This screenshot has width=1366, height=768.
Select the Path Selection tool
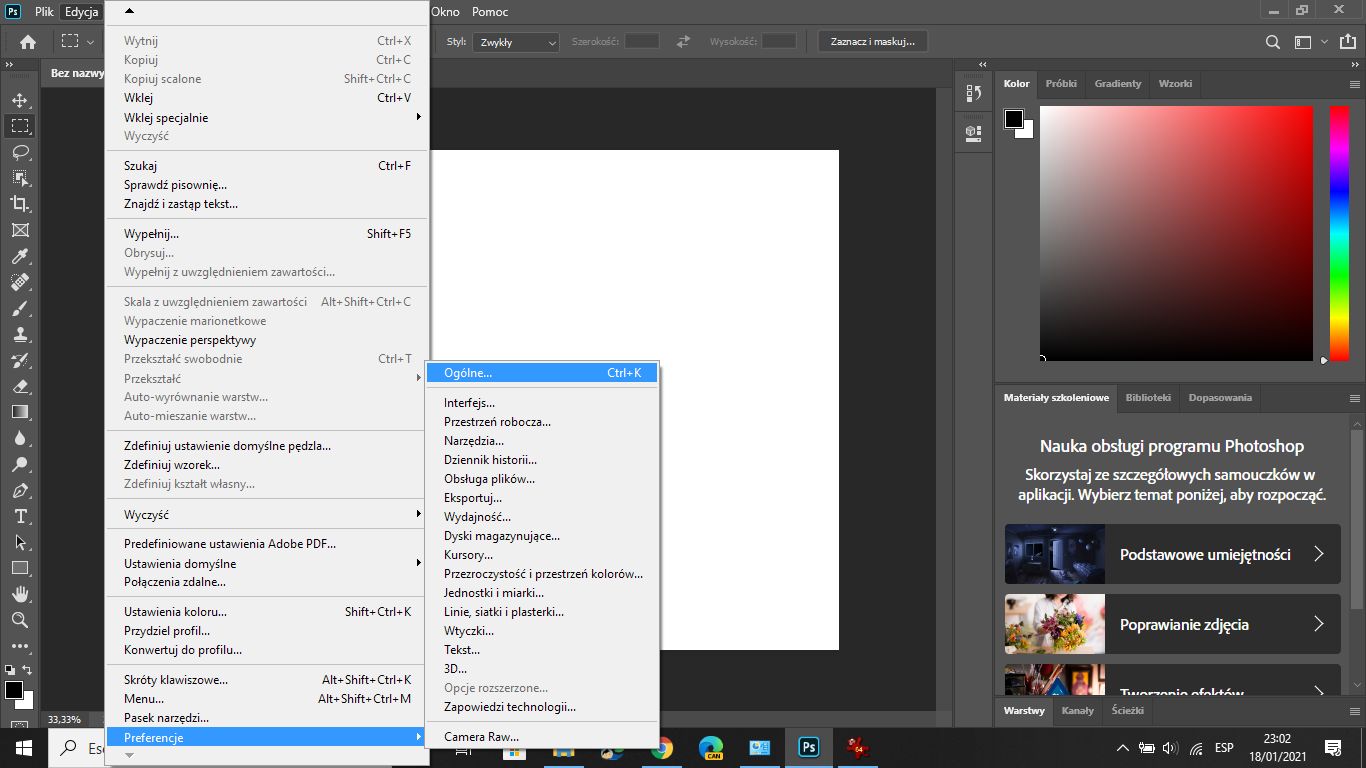click(19, 542)
